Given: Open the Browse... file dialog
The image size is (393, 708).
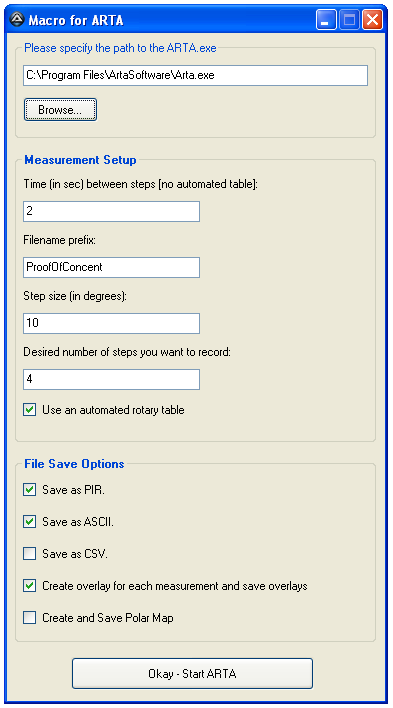Looking at the screenshot, I should click(60, 110).
